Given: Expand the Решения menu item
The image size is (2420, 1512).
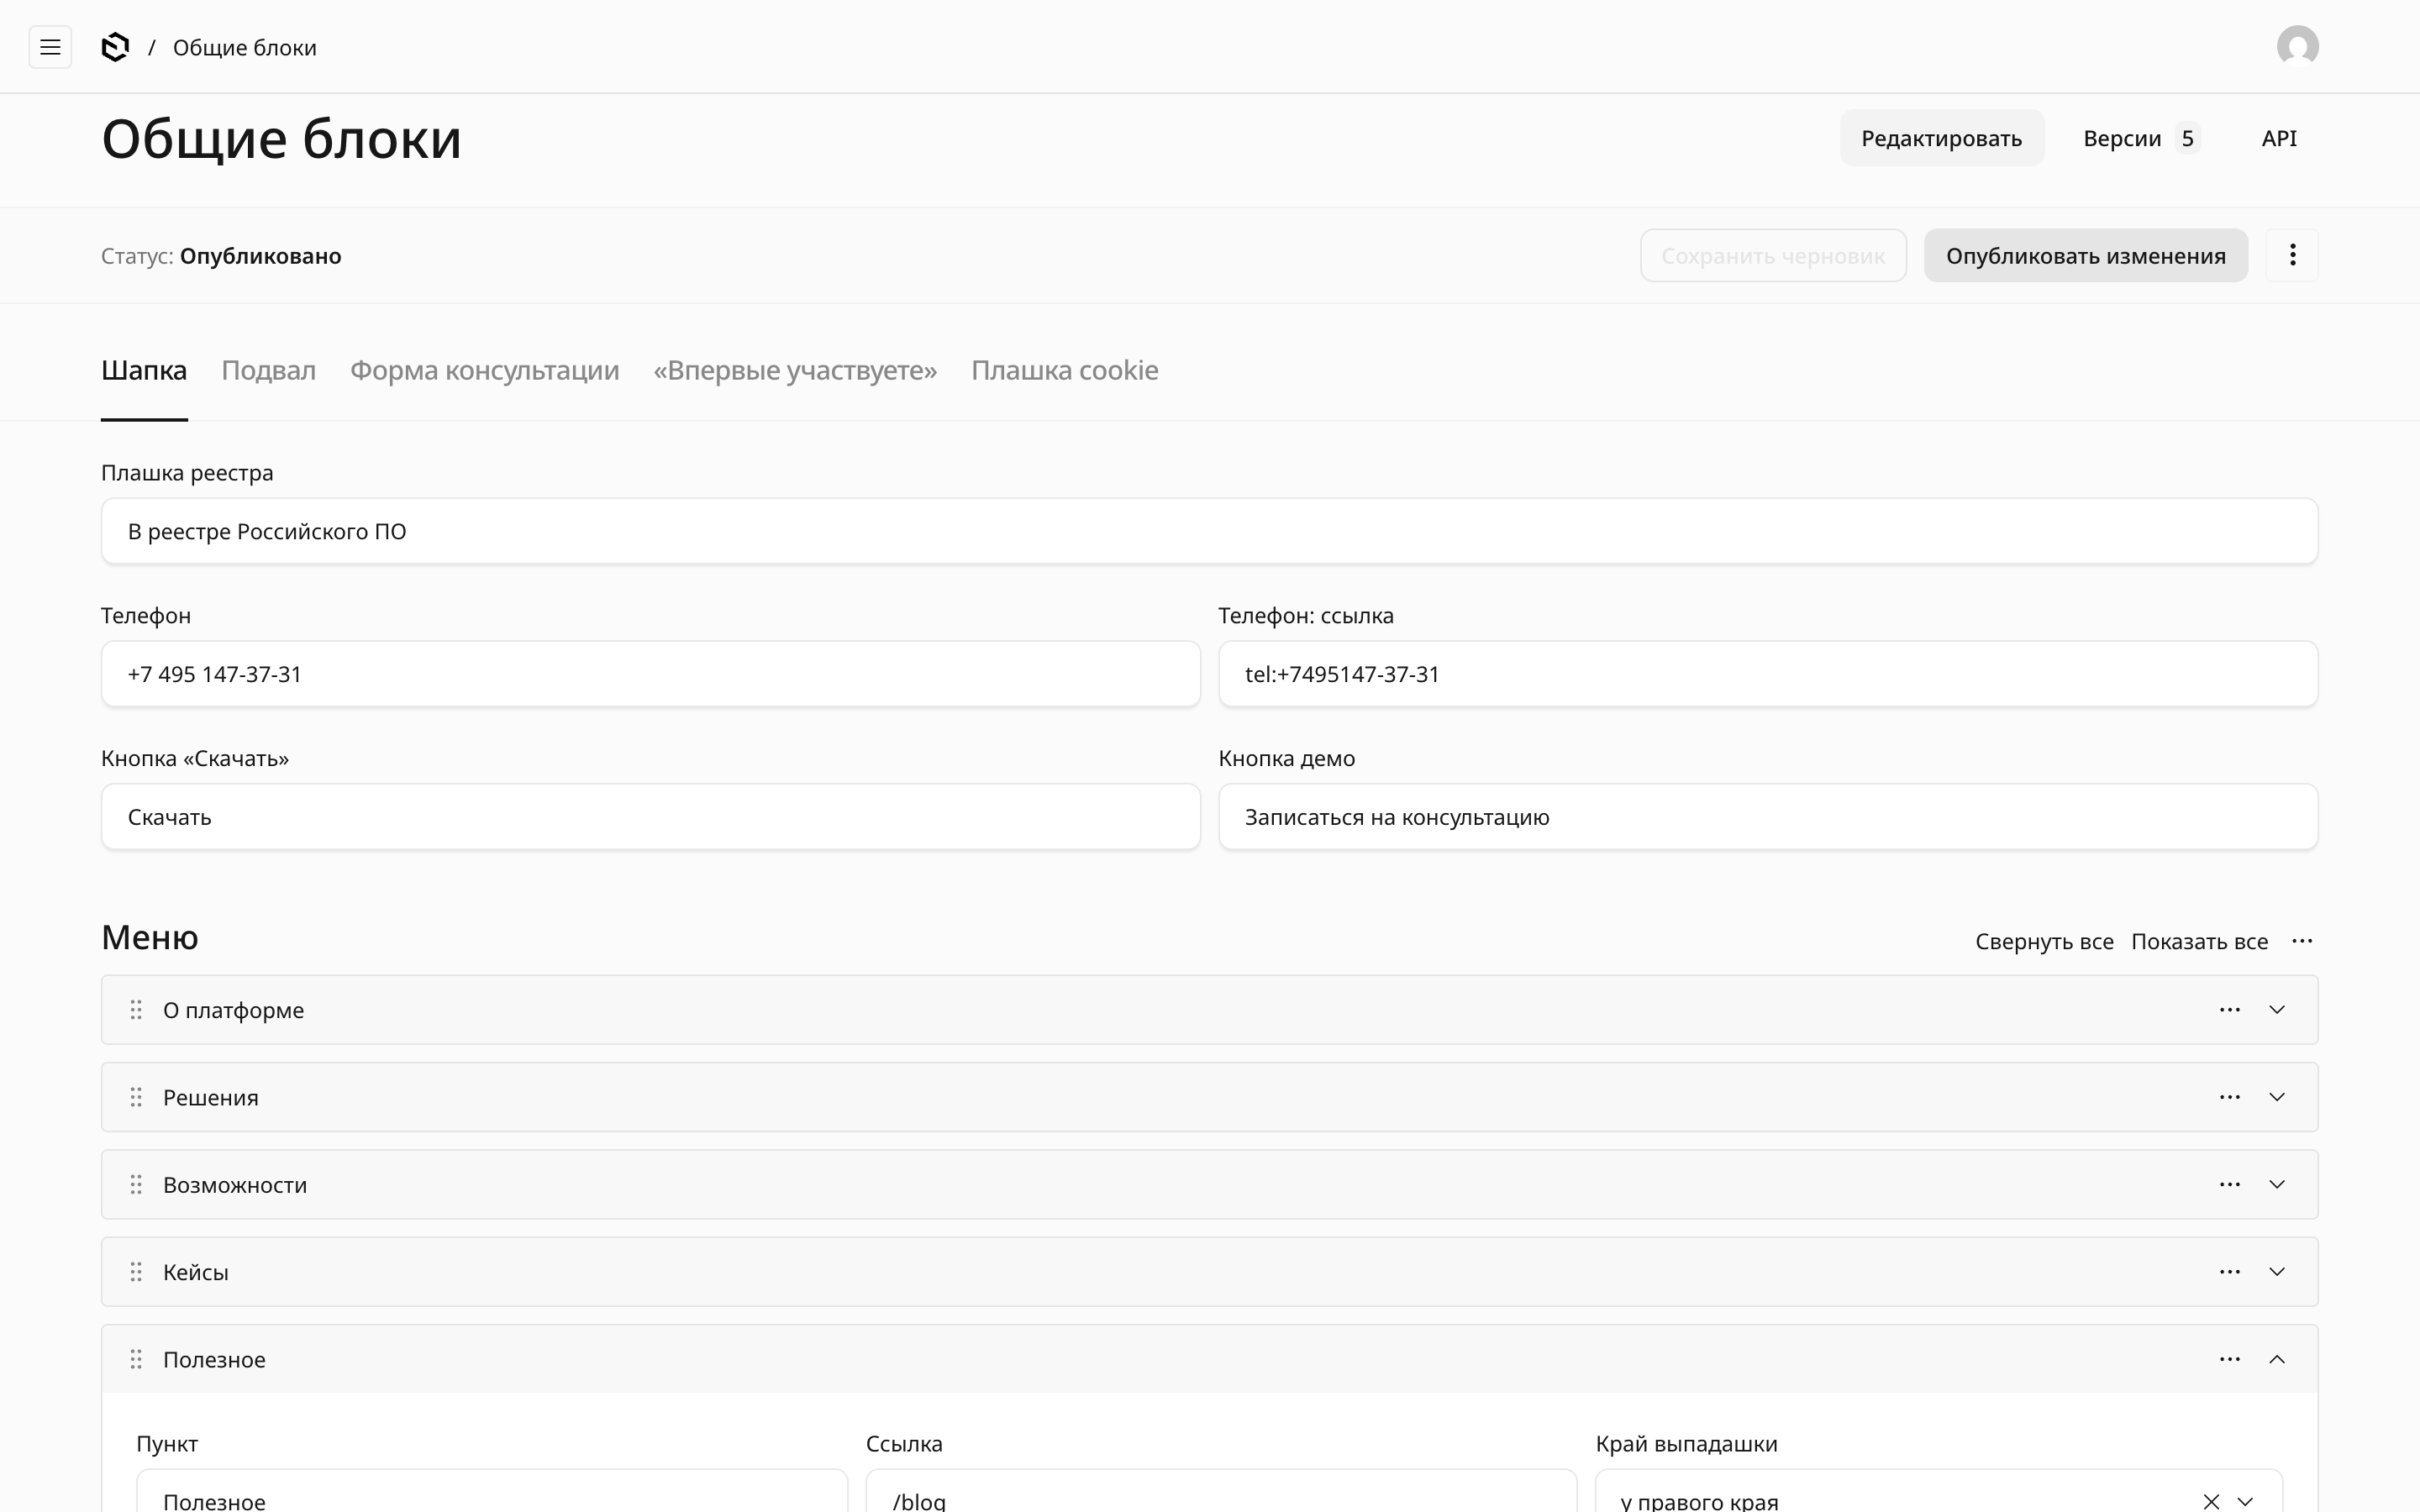Looking at the screenshot, I should 2277,1097.
